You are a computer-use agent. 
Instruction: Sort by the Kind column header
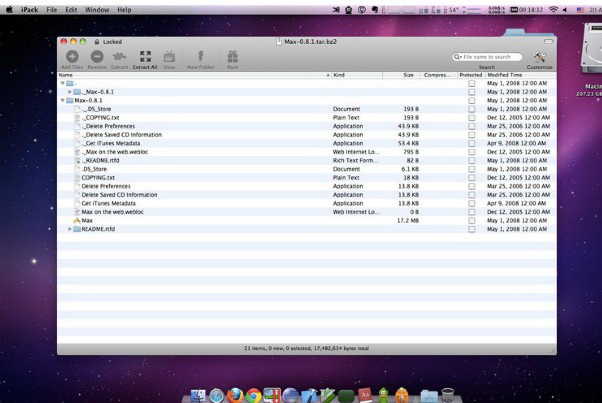pos(340,75)
